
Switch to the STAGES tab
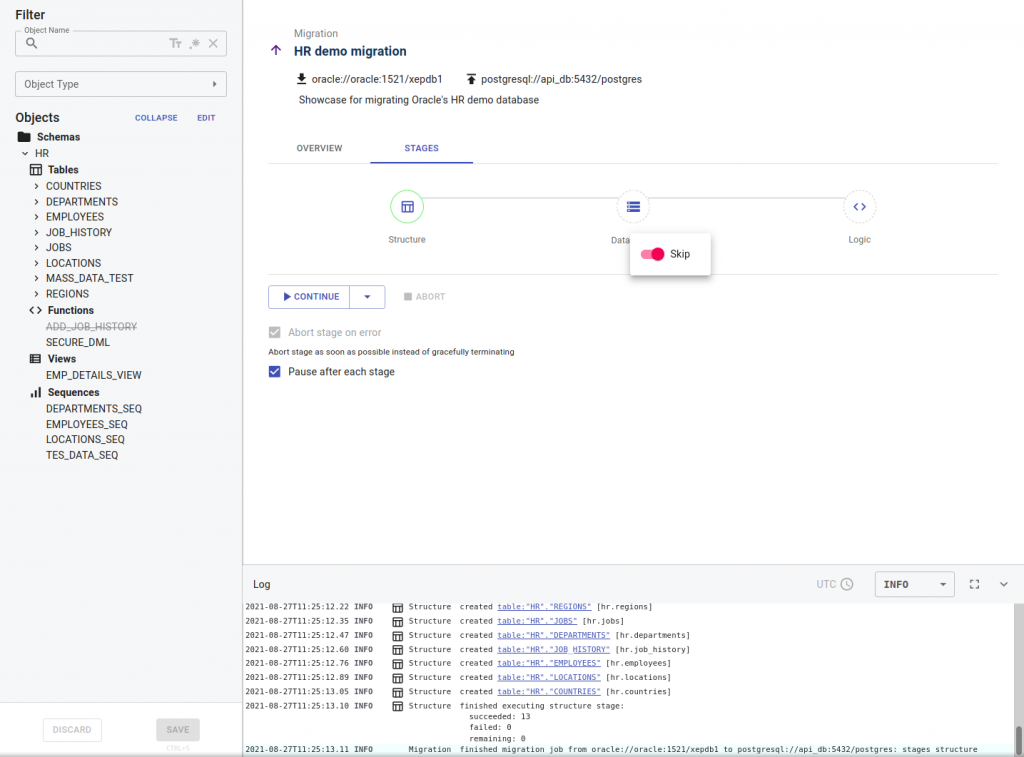click(421, 148)
